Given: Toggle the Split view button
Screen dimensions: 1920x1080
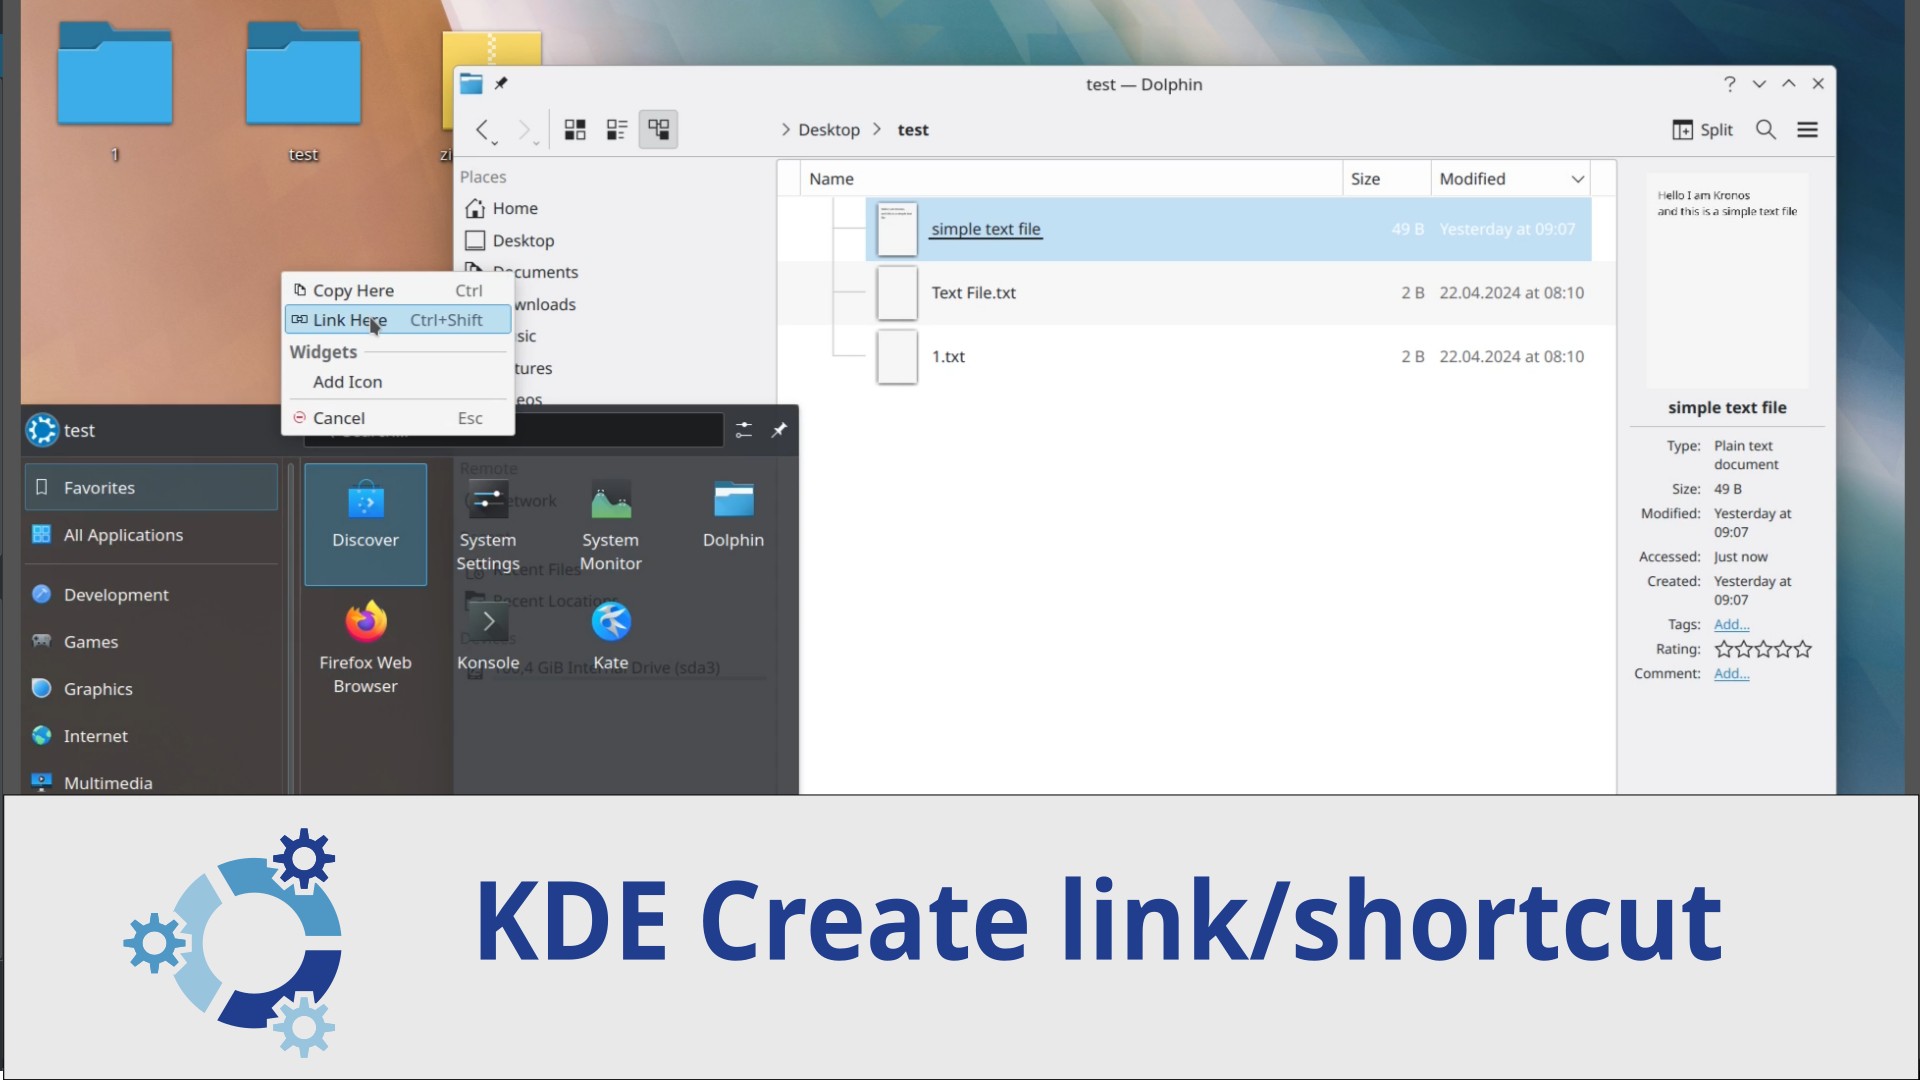Looking at the screenshot, I should pos(1702,130).
